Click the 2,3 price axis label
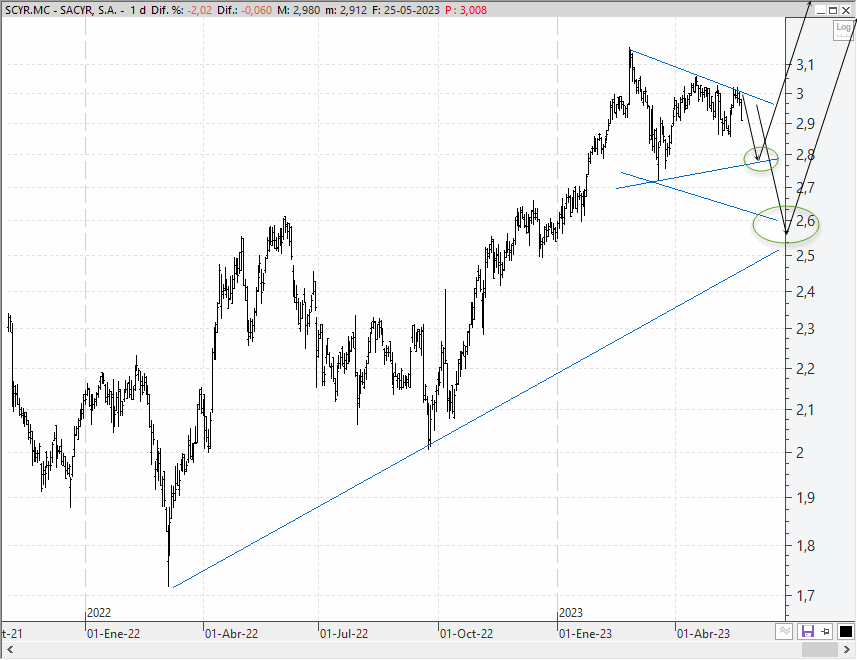Screen dimensions: 857x660 [805, 329]
